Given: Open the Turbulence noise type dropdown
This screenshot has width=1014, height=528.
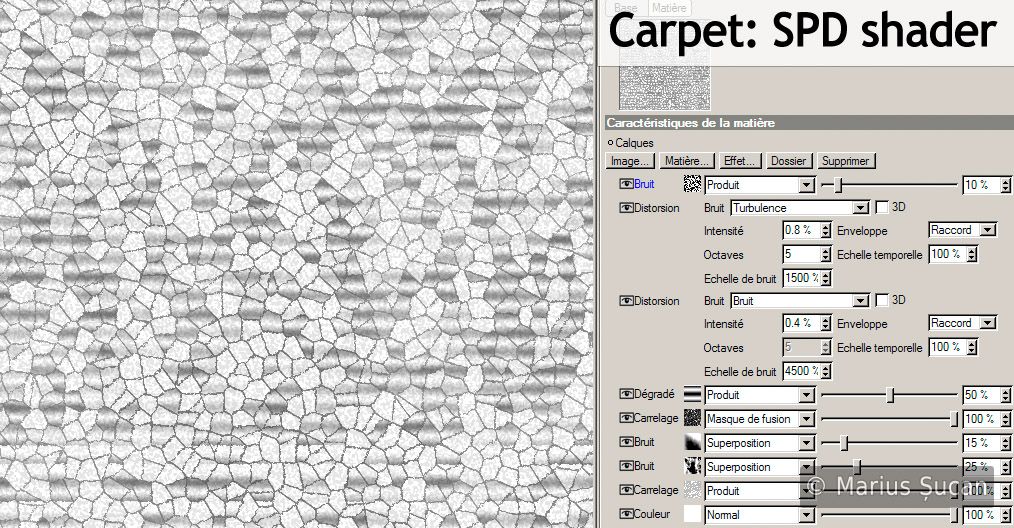Looking at the screenshot, I should point(859,208).
